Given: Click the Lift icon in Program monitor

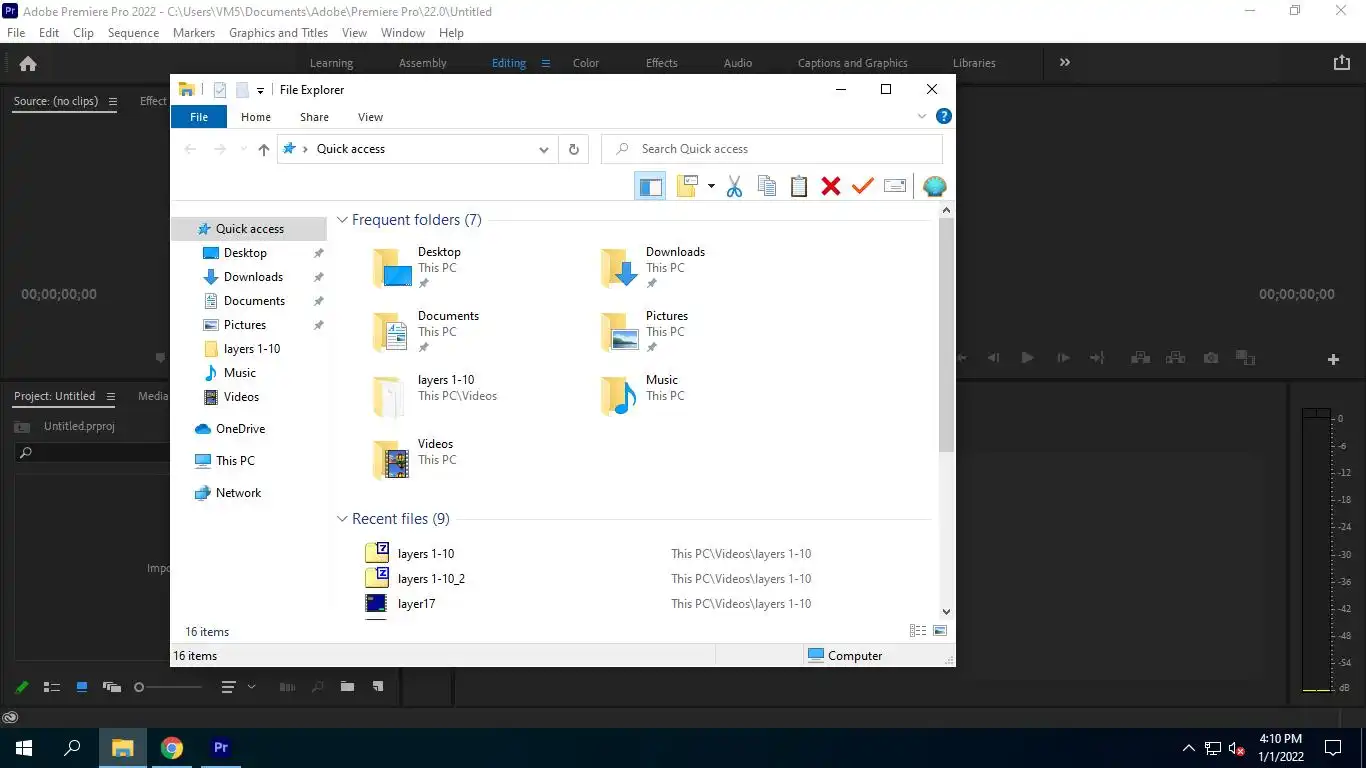Looking at the screenshot, I should (x=1139, y=358).
